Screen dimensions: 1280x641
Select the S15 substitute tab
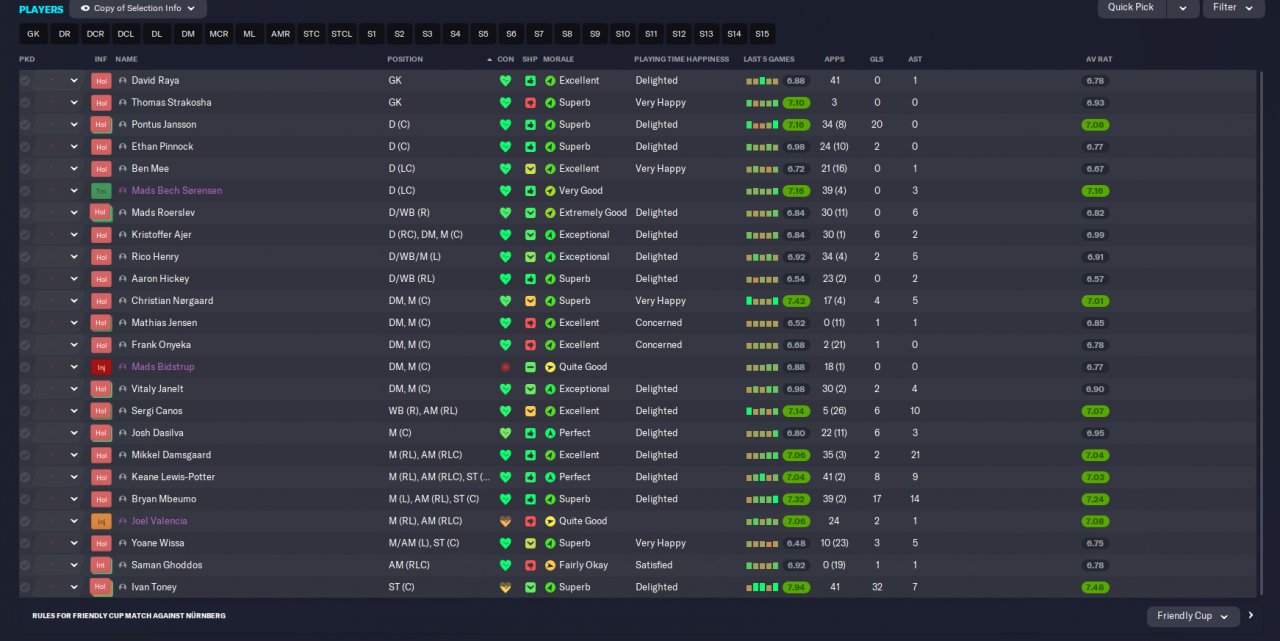tap(763, 34)
